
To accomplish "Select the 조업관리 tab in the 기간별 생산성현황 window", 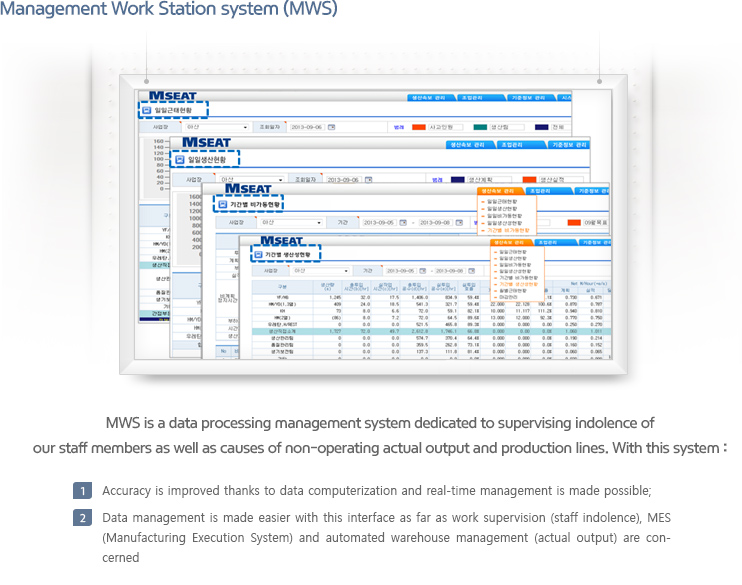I will 556,242.
